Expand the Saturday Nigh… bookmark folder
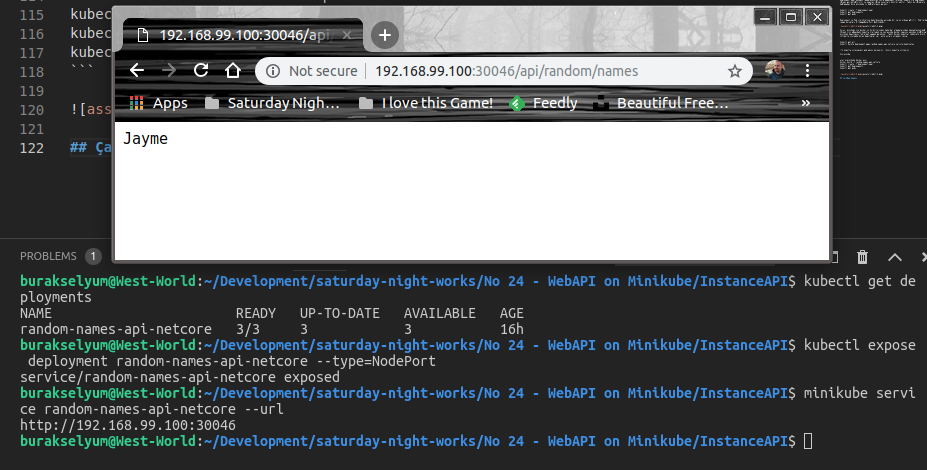Image resolution: width=927 pixels, height=470 pixels. click(273, 102)
